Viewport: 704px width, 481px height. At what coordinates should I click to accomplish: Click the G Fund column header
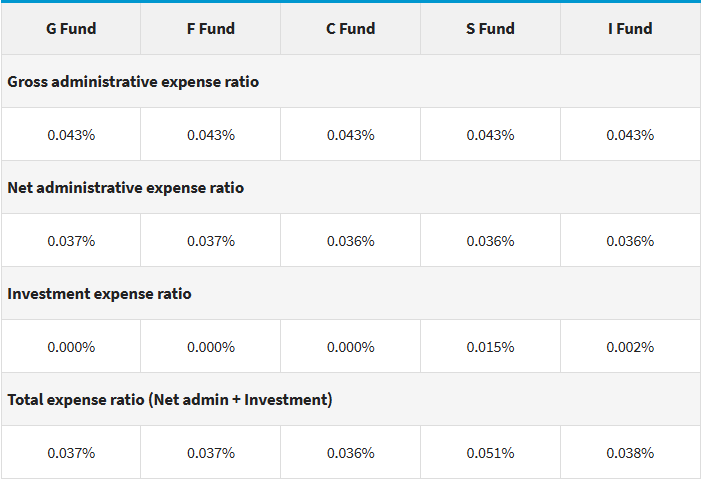coord(71,29)
